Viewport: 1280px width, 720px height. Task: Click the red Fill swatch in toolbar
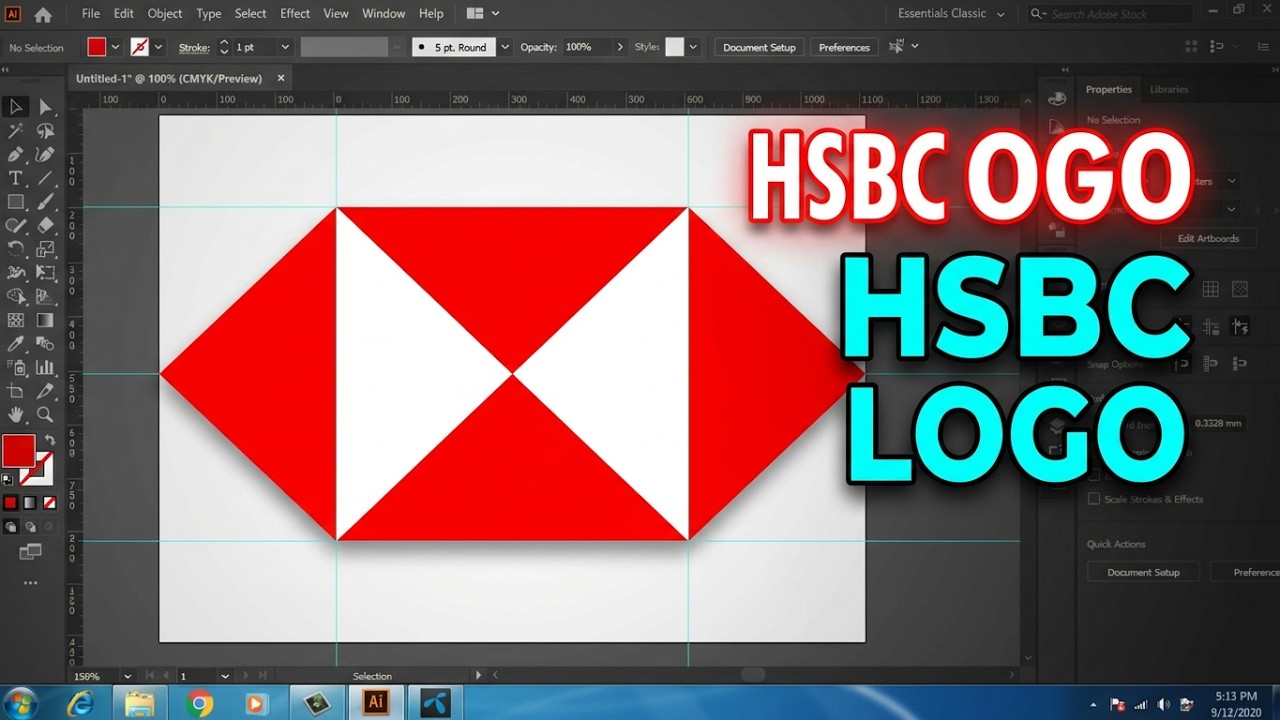point(19,451)
